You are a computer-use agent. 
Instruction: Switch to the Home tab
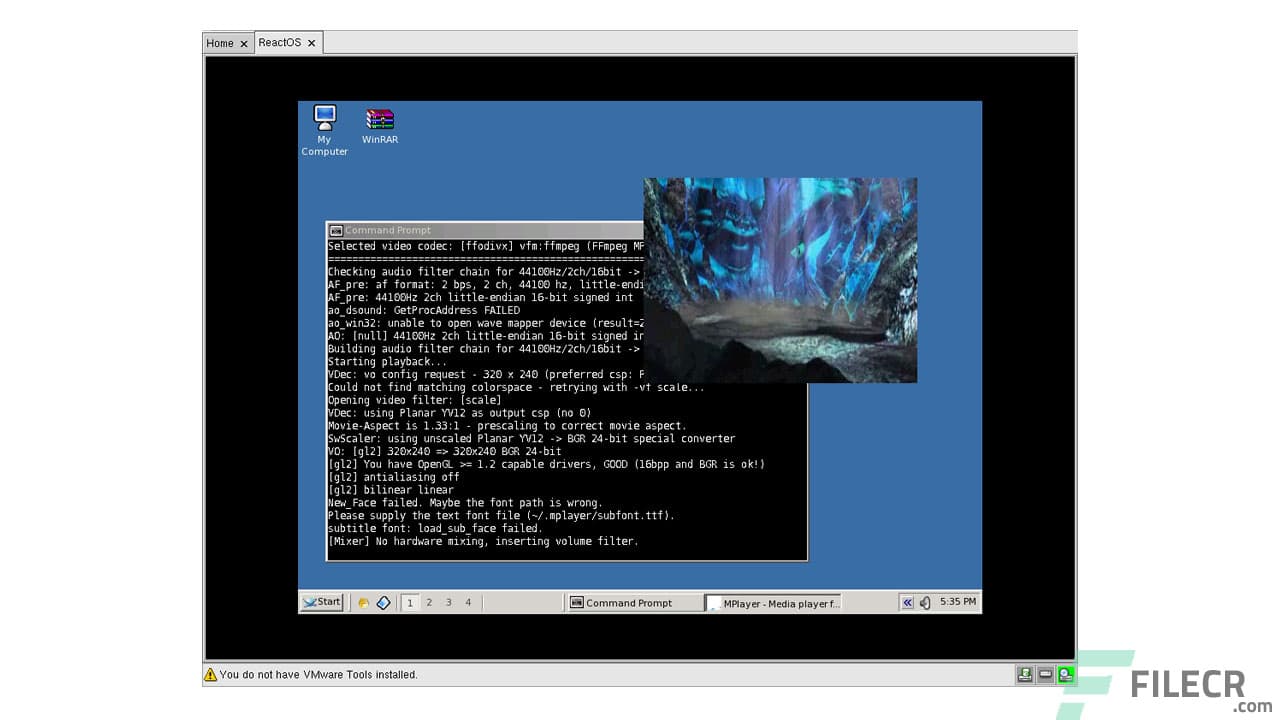click(220, 42)
